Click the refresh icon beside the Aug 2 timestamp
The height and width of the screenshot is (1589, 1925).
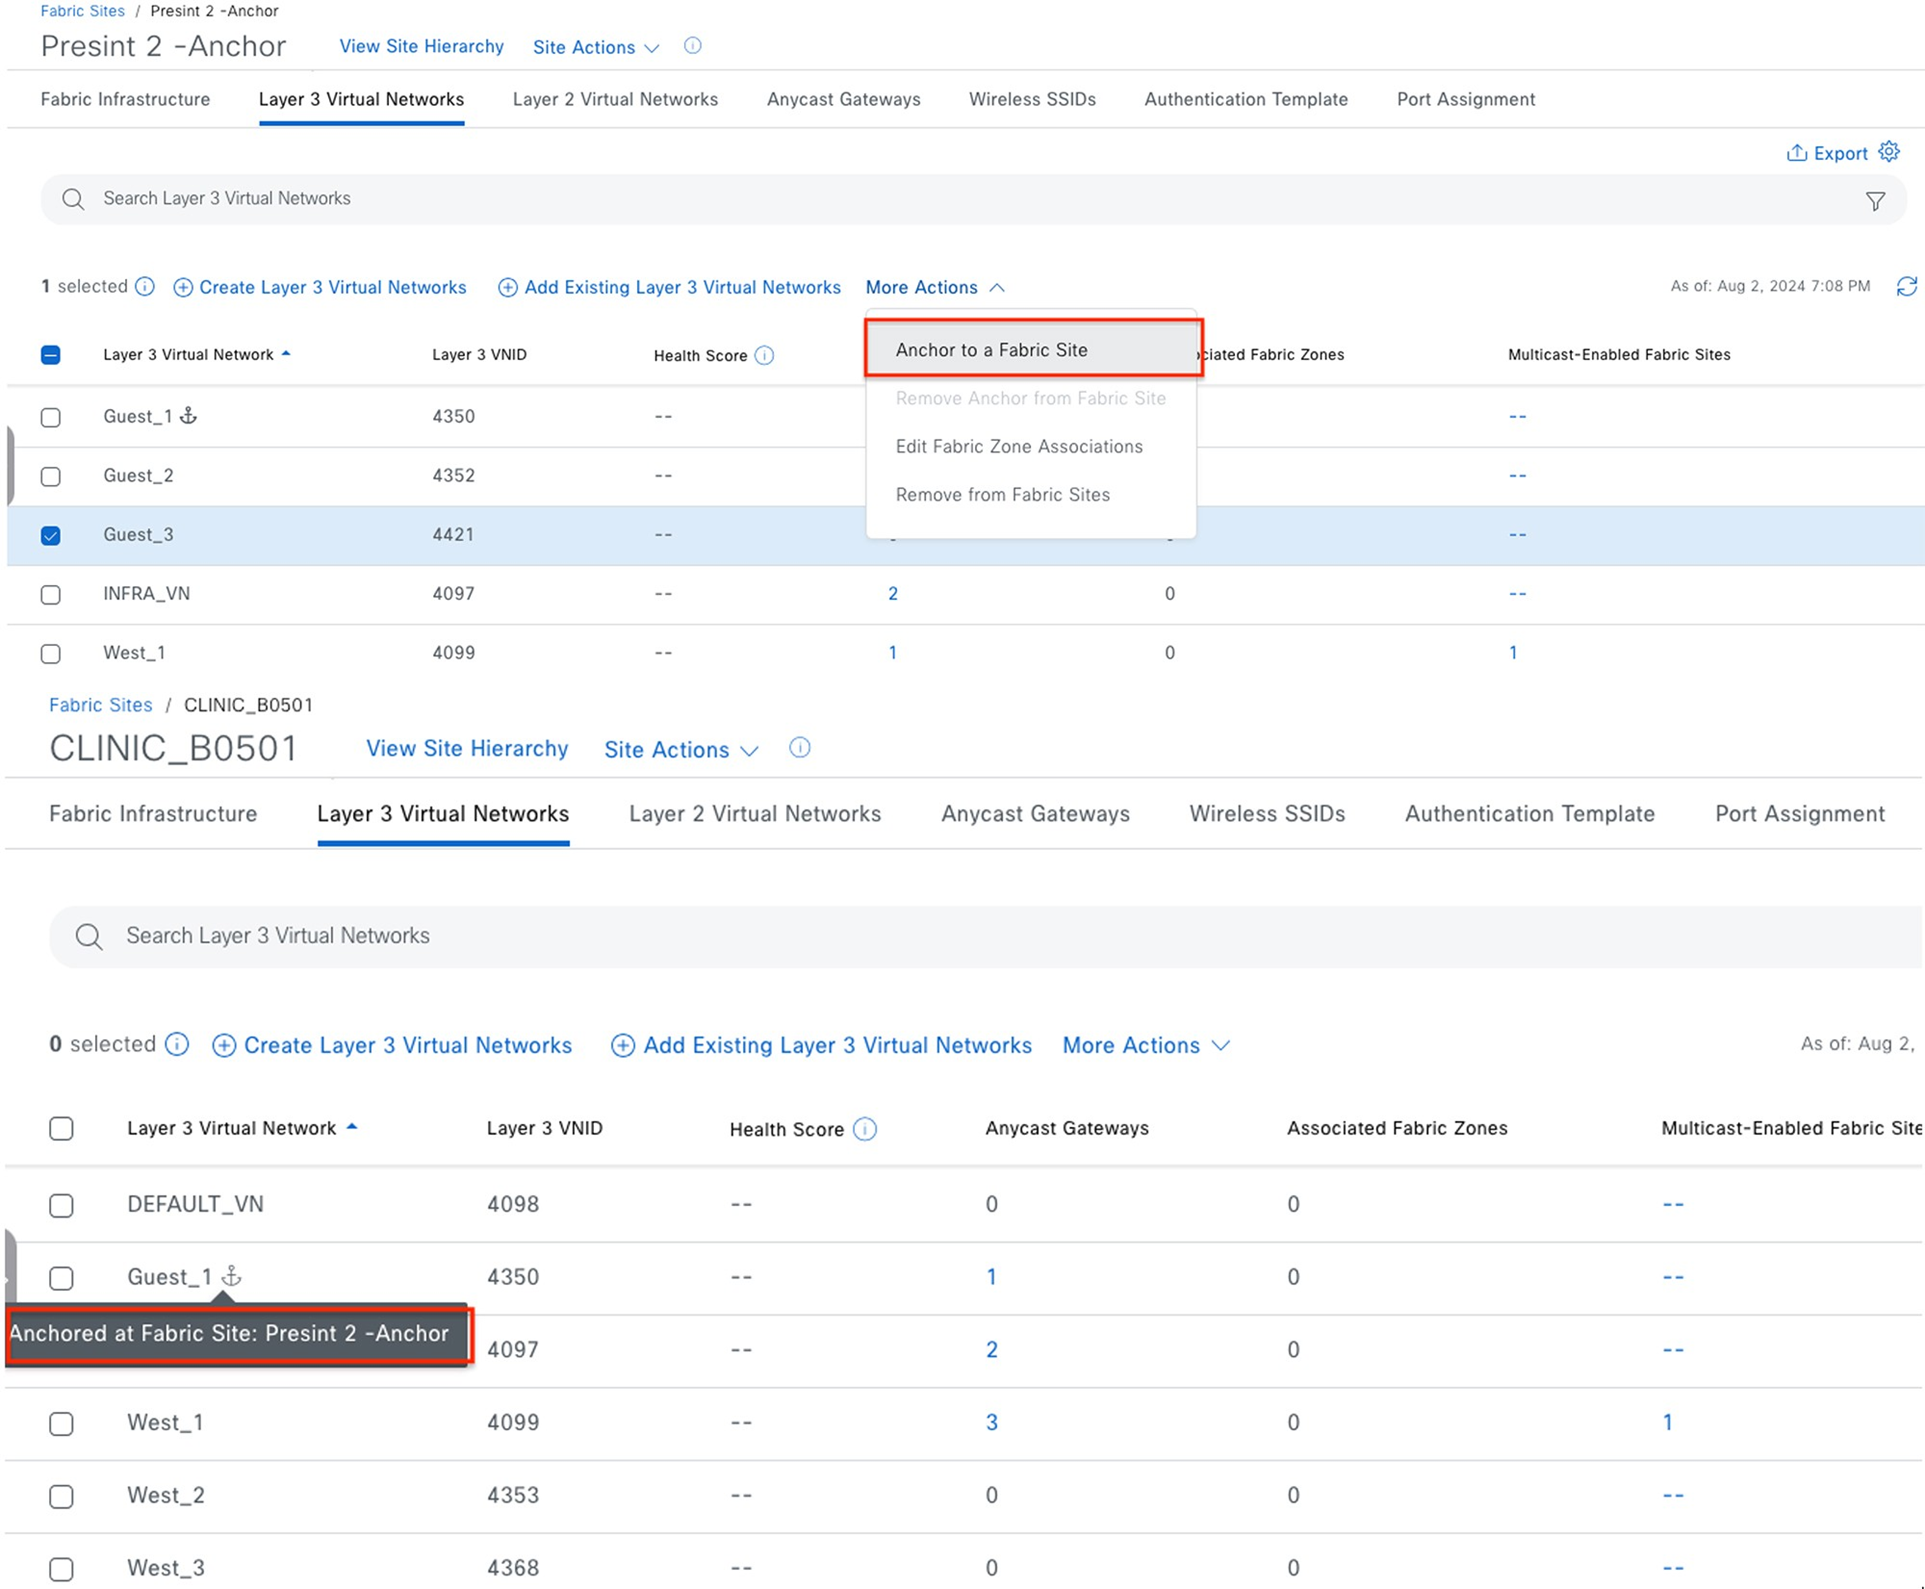click(x=1906, y=287)
